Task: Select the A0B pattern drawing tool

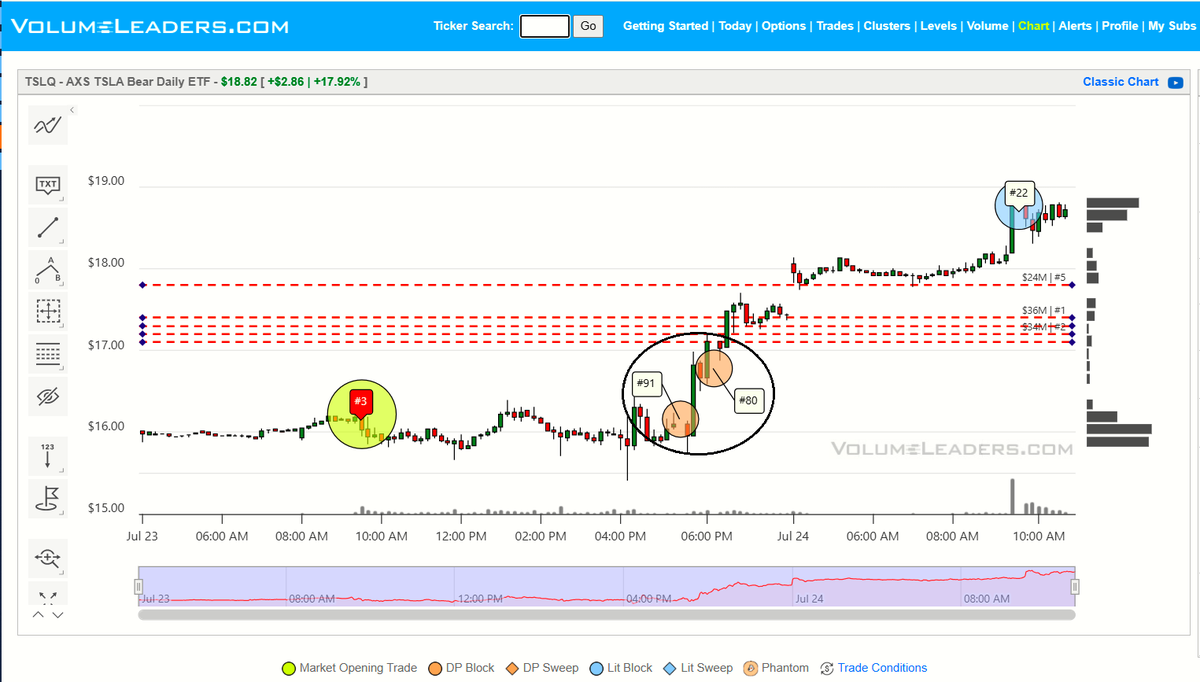Action: coord(48,270)
